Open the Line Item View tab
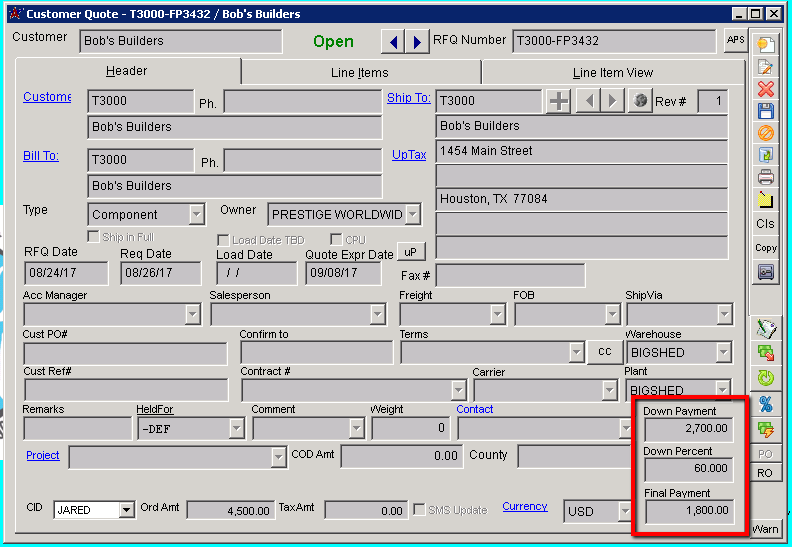 (612, 72)
